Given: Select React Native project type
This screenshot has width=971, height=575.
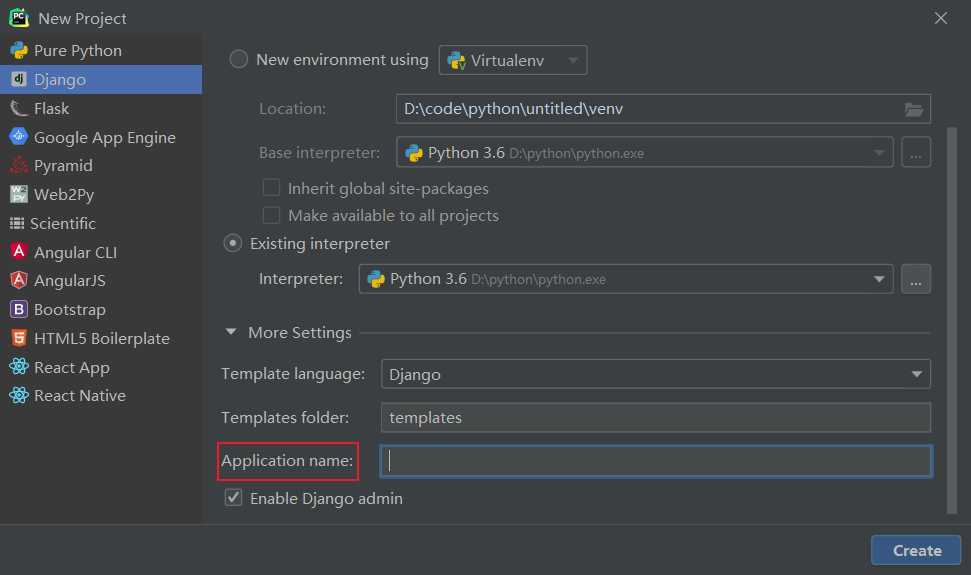Looking at the screenshot, I should coord(101,396).
